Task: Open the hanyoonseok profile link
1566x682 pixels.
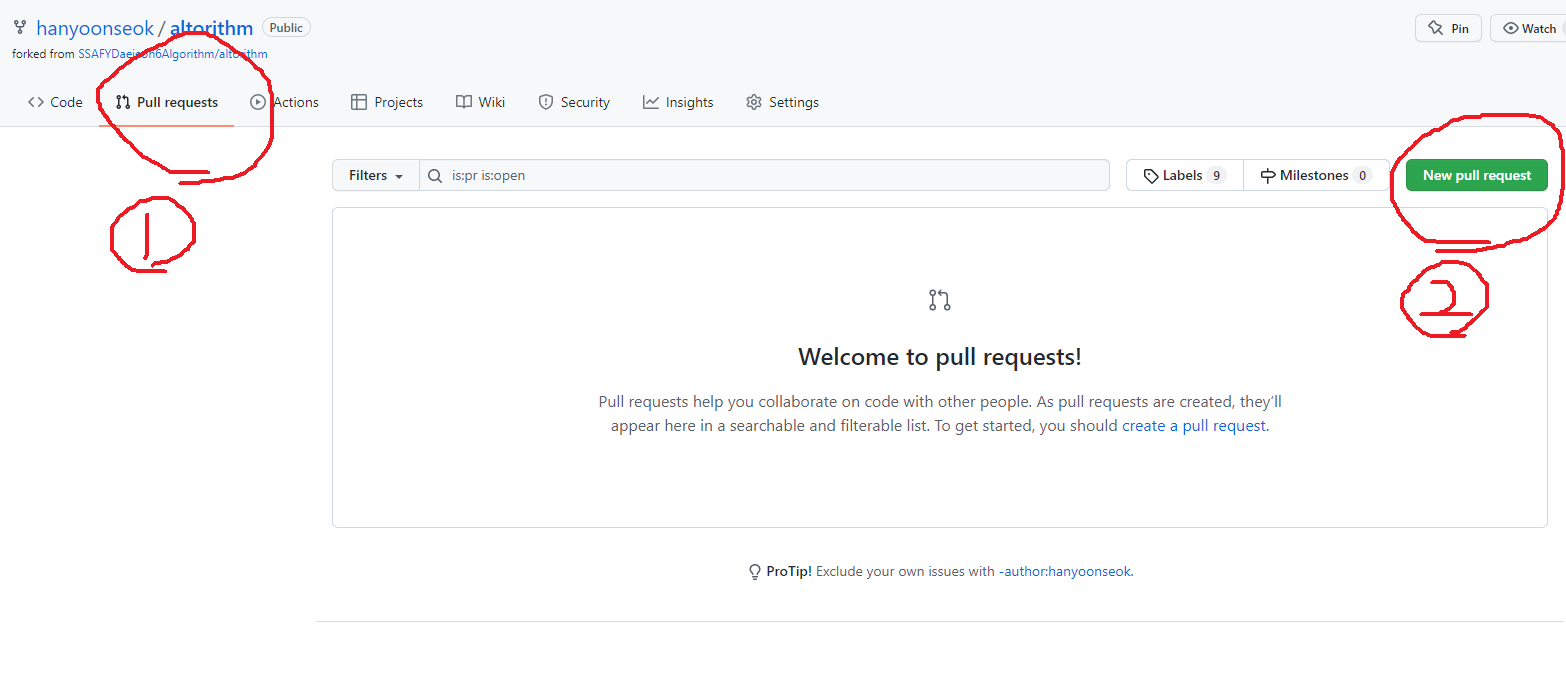Action: (95, 28)
